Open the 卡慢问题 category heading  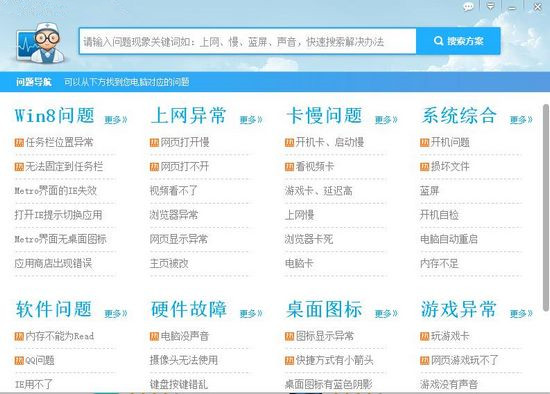point(324,116)
